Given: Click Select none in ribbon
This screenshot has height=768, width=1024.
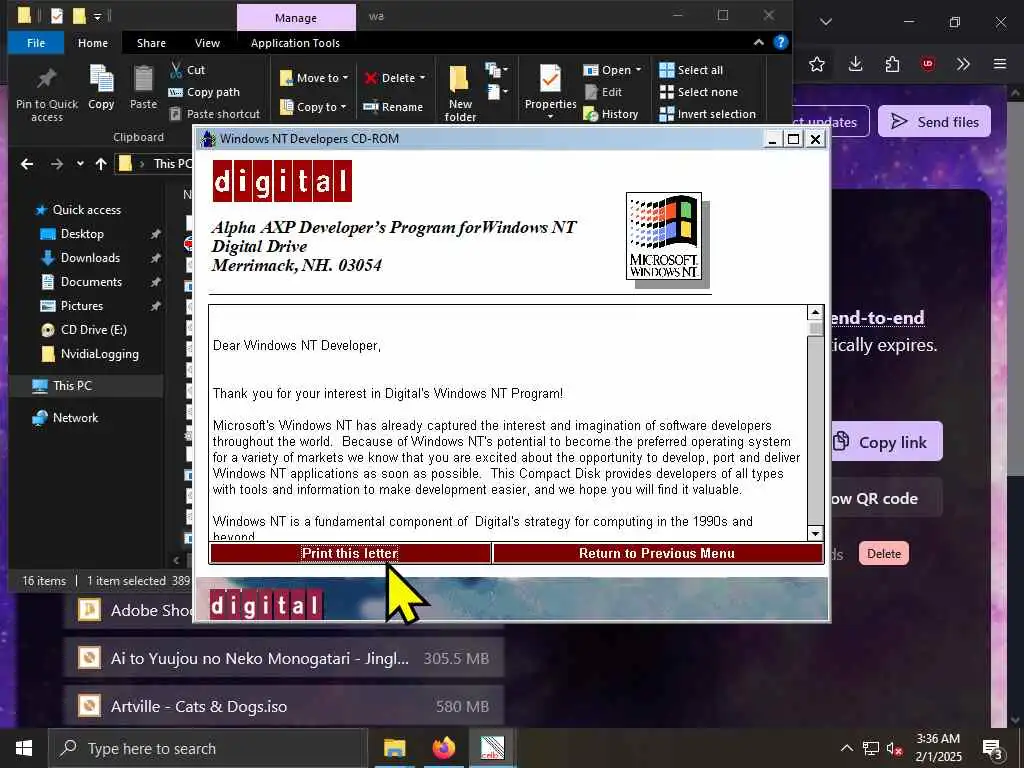Looking at the screenshot, I should [699, 92].
